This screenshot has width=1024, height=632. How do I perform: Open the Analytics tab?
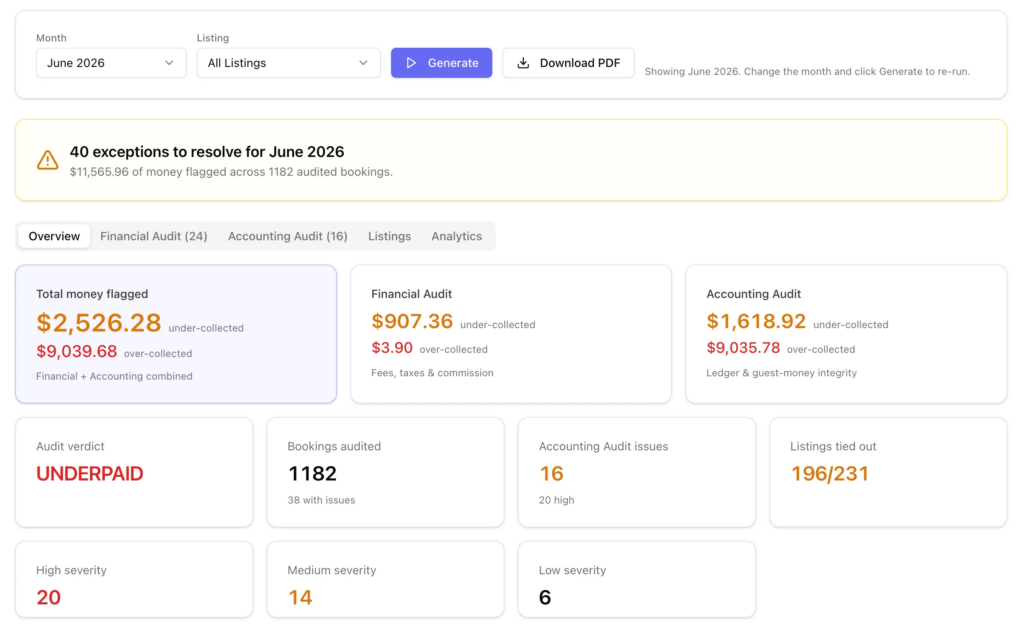tap(456, 236)
